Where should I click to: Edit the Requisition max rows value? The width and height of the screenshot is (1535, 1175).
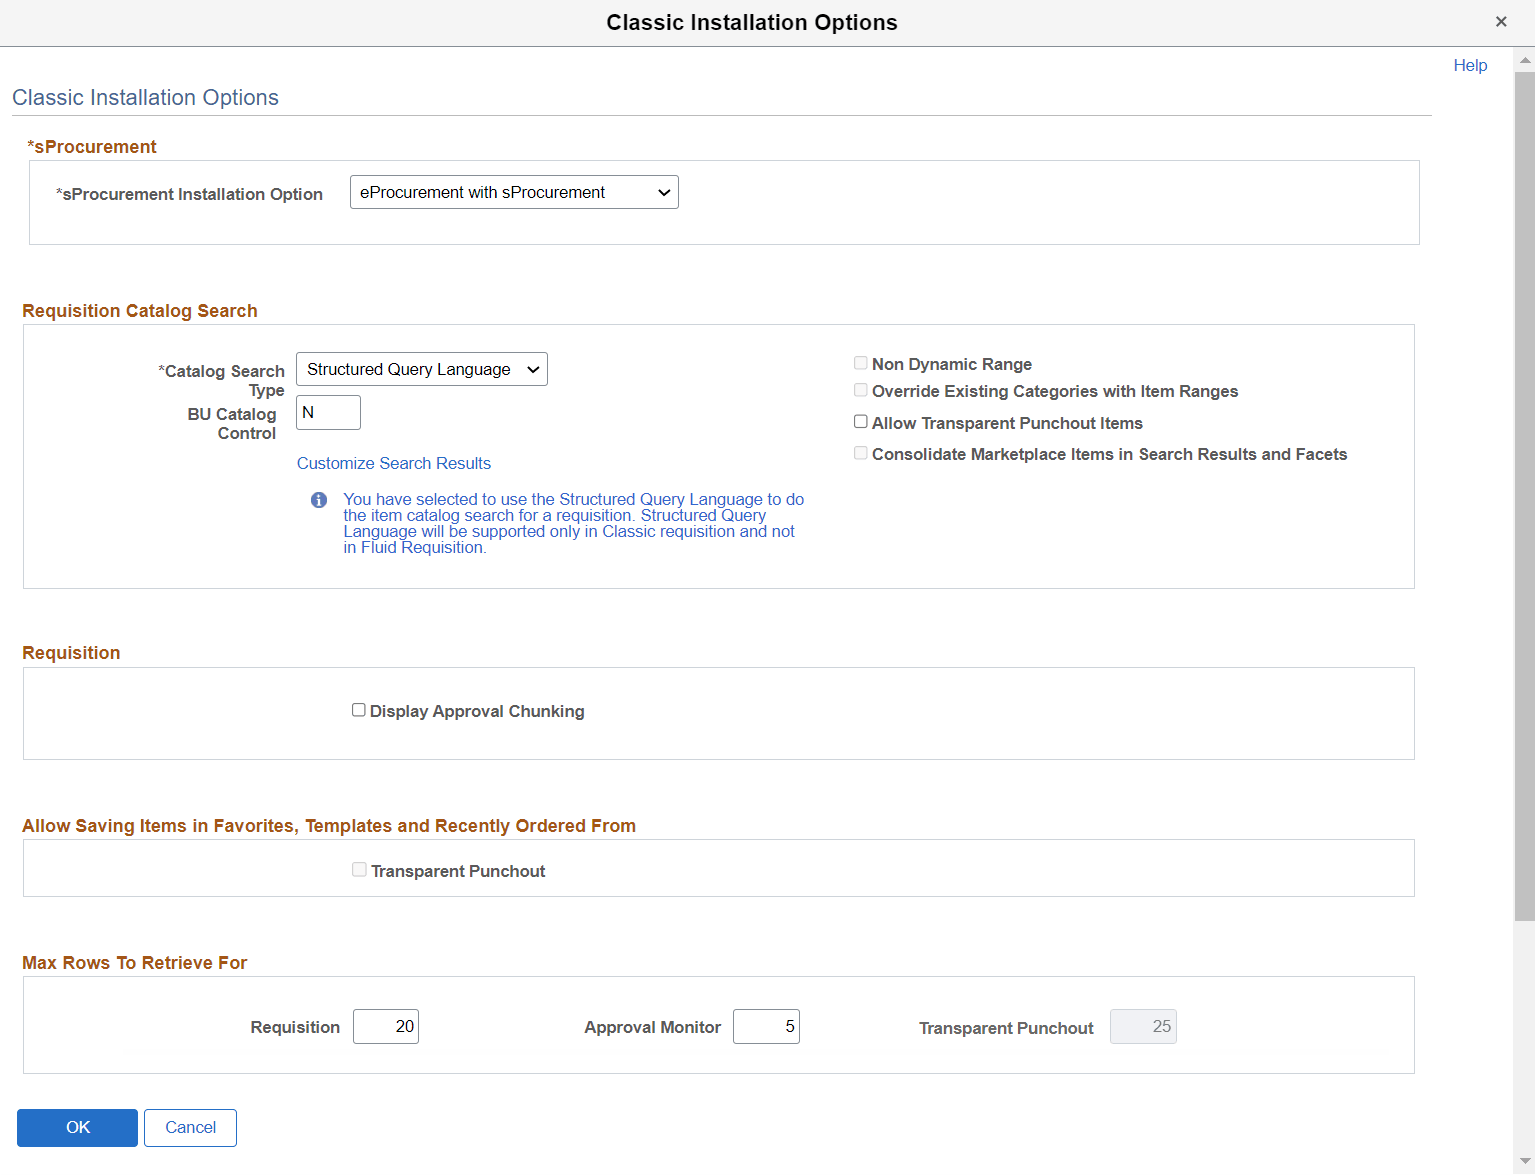tap(386, 1026)
